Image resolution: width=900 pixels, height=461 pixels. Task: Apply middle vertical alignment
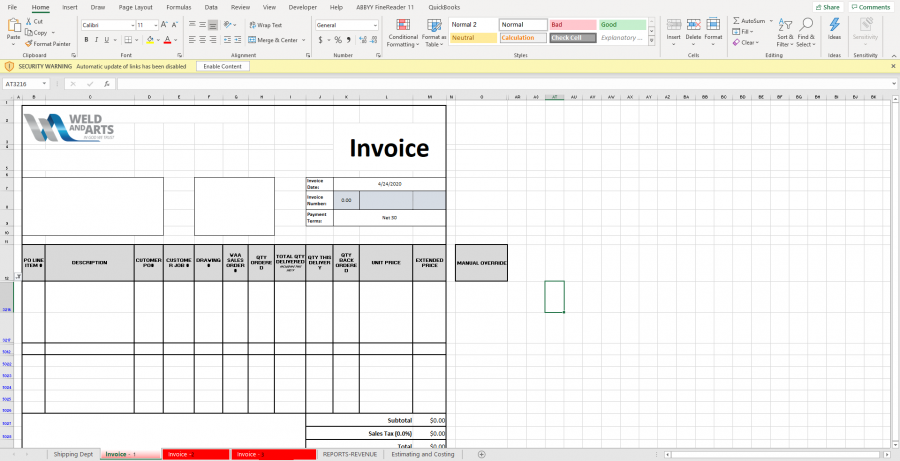(203, 25)
